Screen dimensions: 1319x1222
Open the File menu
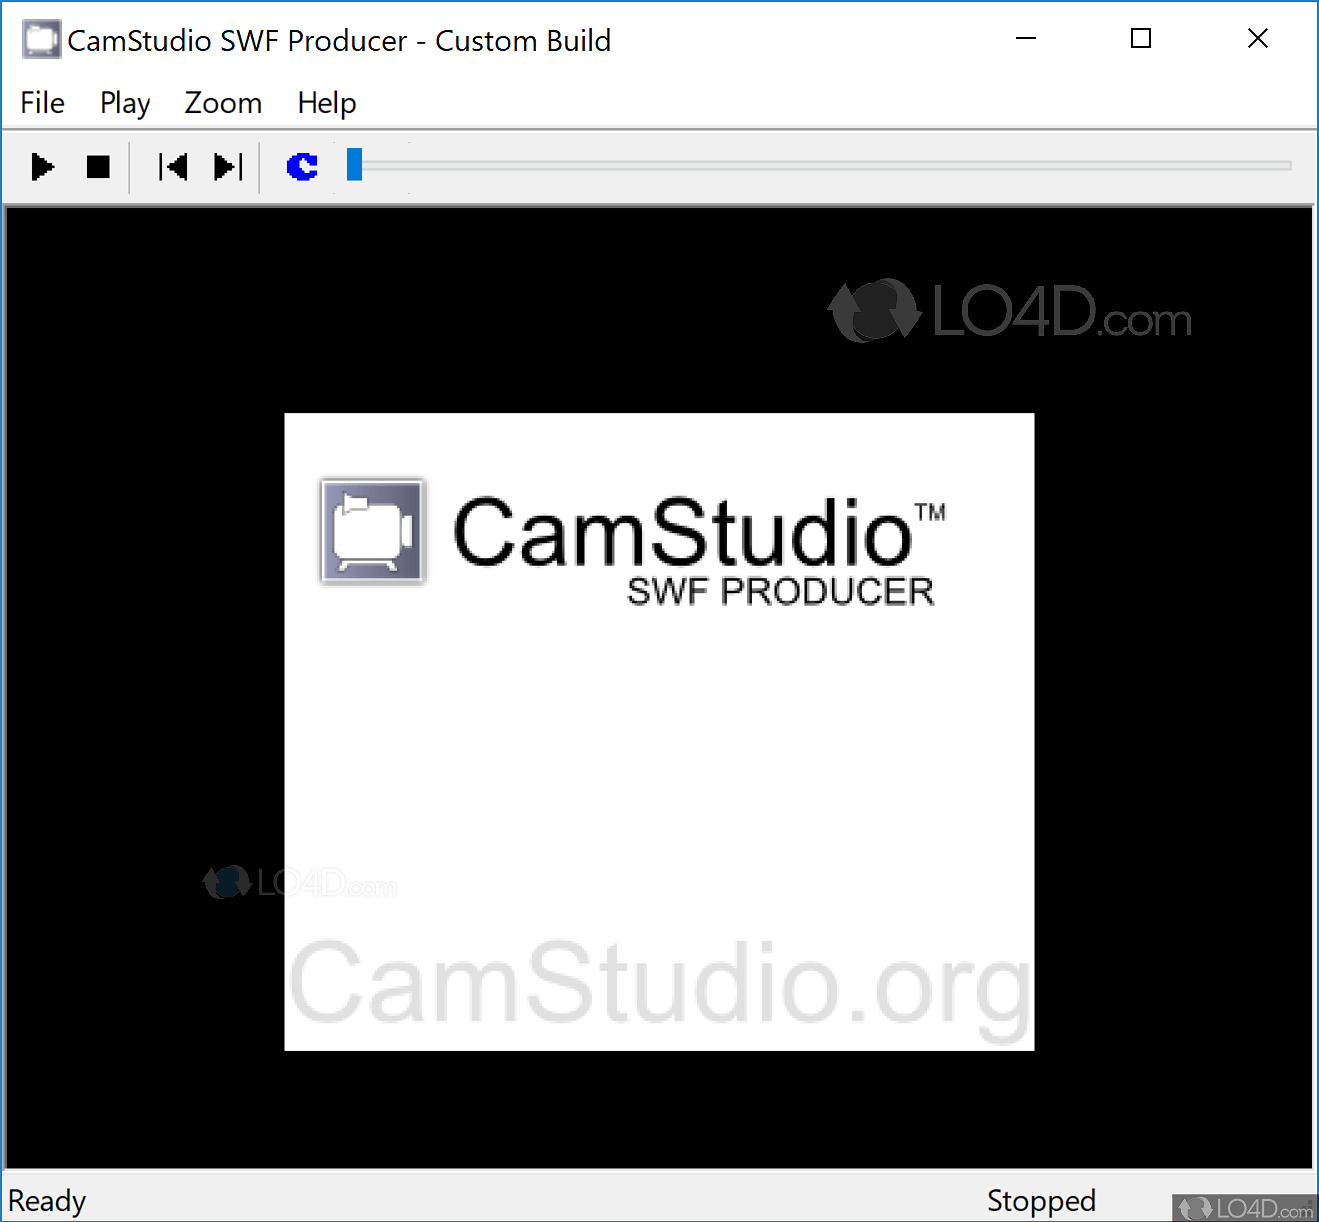point(42,103)
